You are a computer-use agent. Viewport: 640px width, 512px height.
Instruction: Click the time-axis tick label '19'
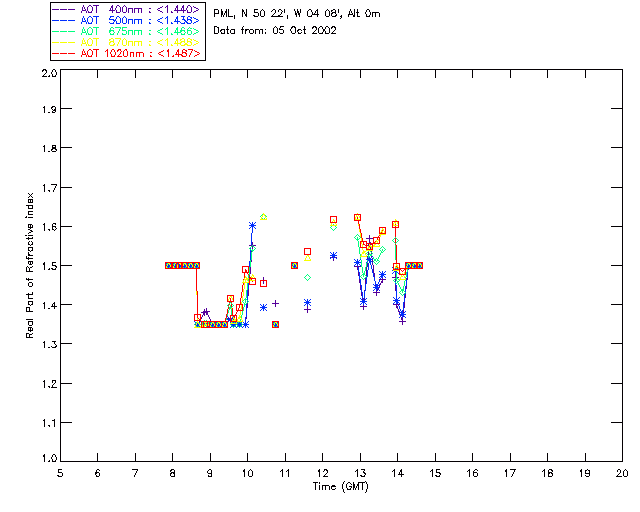click(x=585, y=473)
